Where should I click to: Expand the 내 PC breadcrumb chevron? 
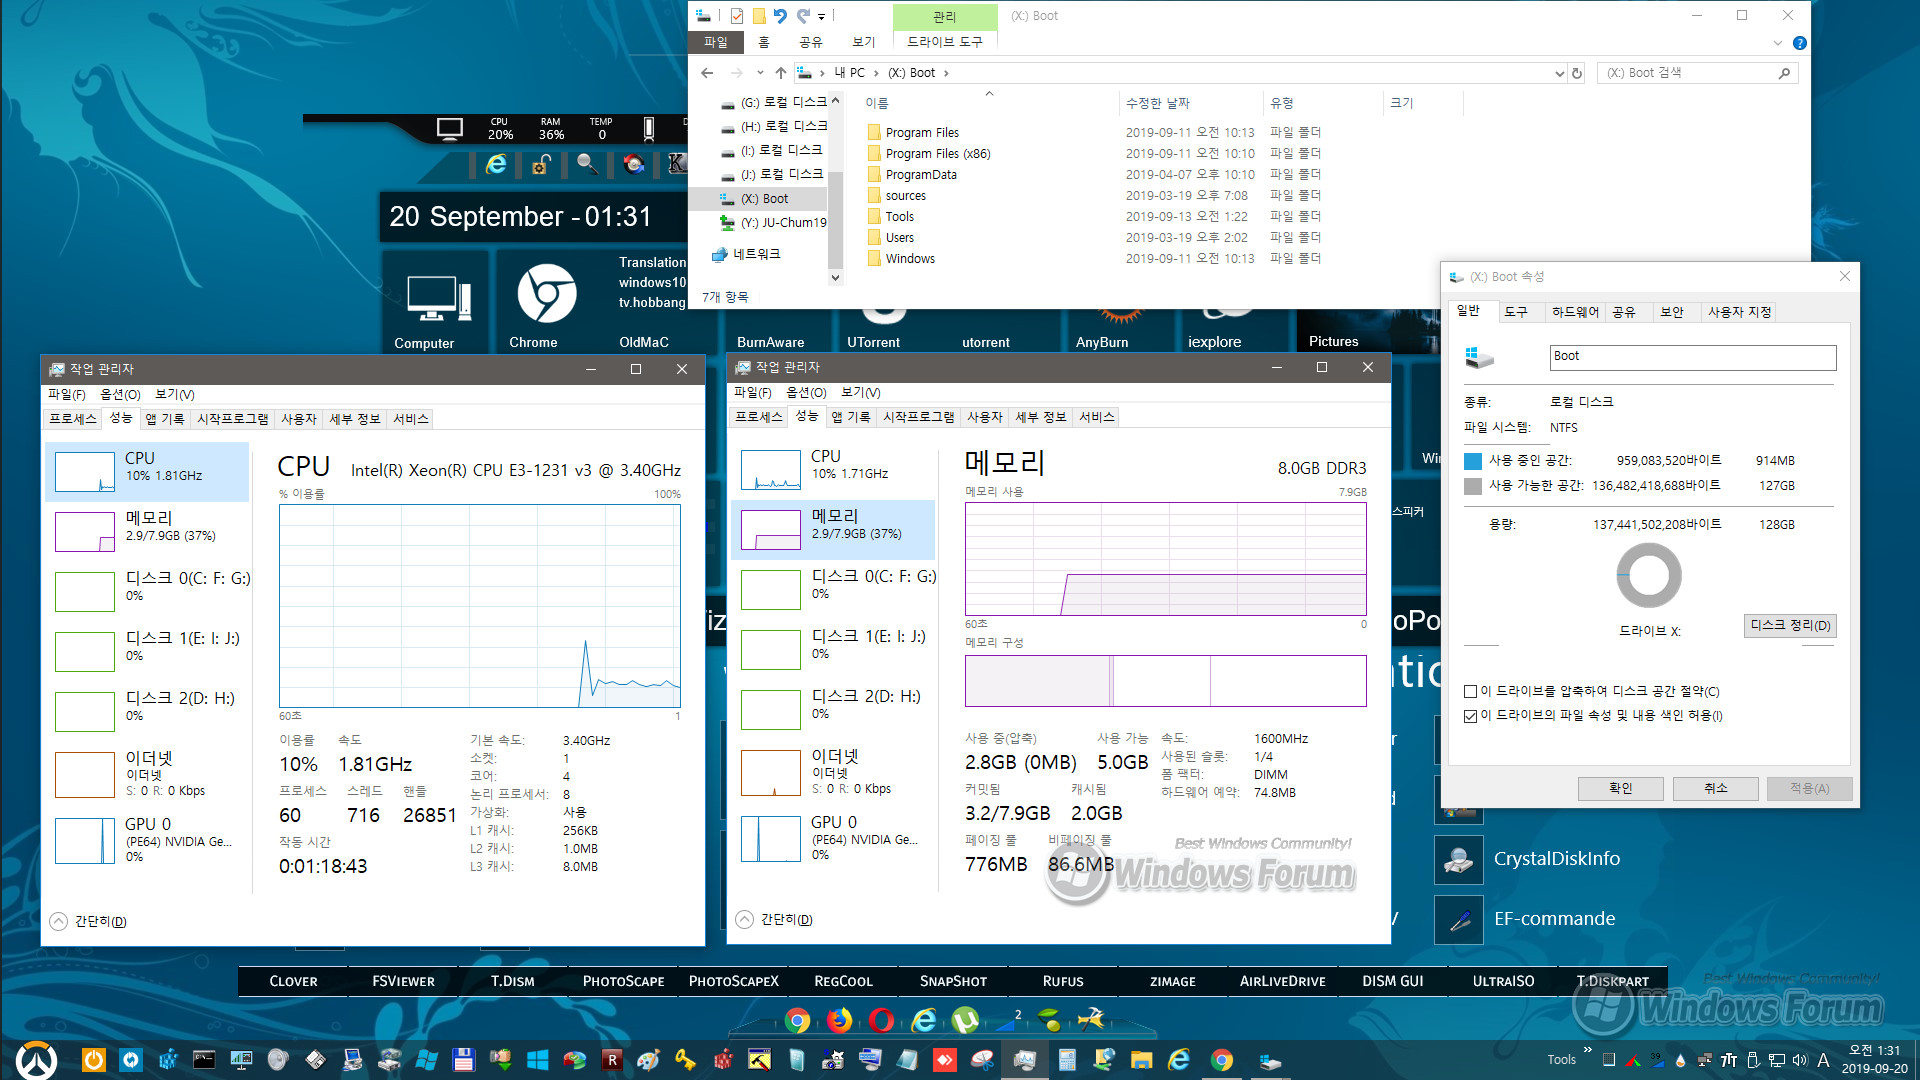tap(875, 73)
